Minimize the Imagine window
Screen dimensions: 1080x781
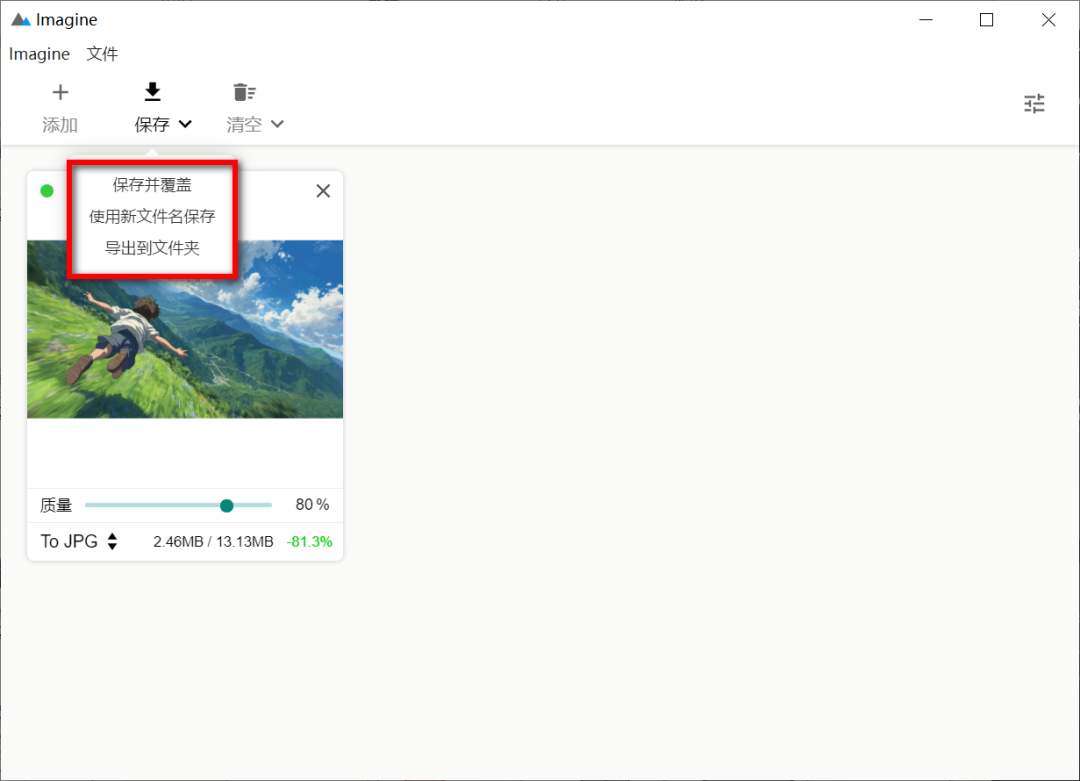click(x=926, y=20)
